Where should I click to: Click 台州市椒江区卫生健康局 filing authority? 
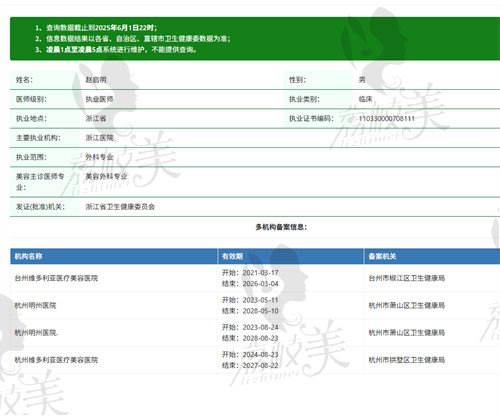(407, 278)
